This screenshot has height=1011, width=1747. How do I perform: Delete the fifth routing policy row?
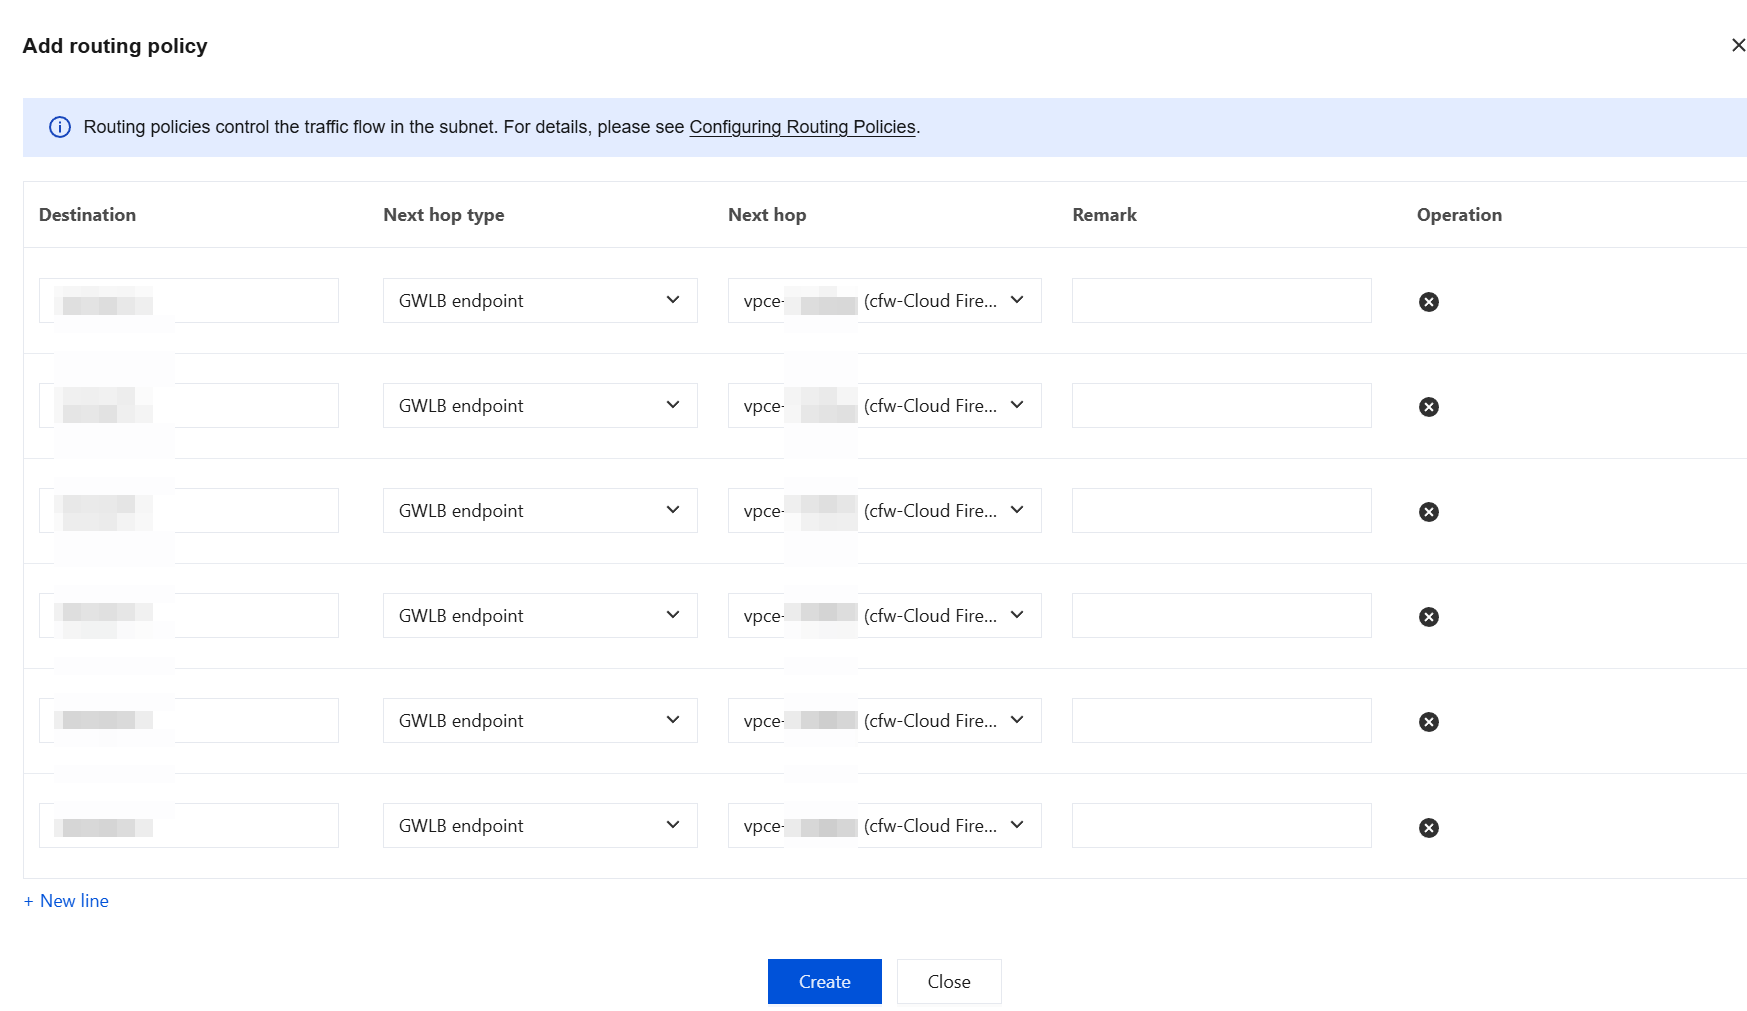click(x=1428, y=722)
